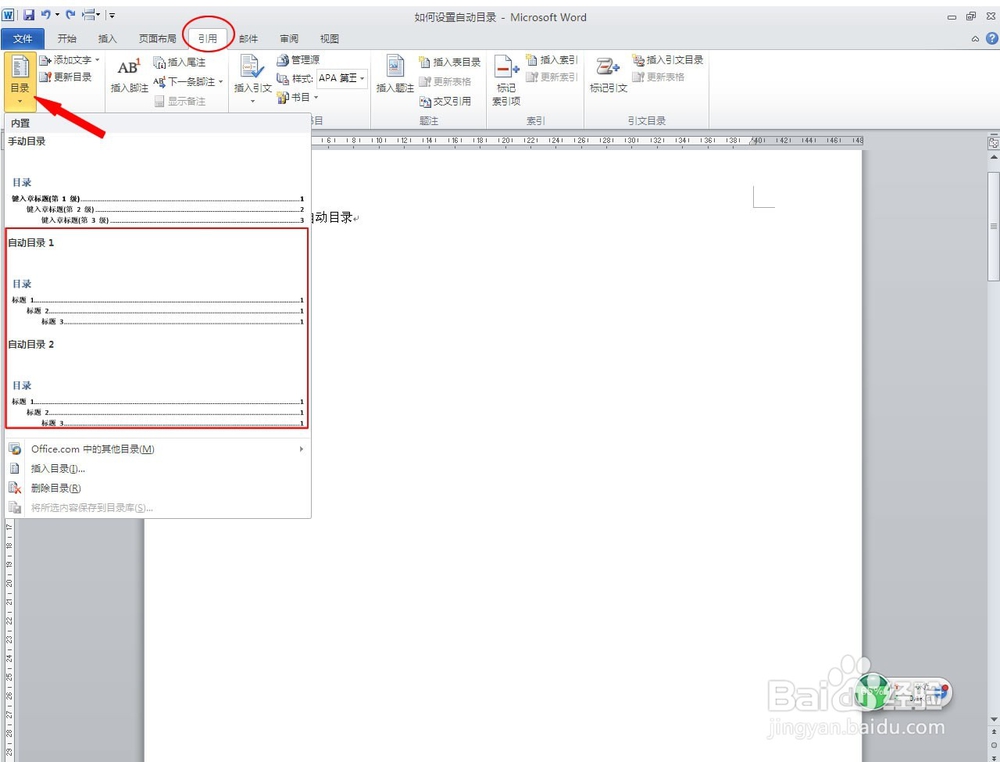
Task: Click 更新索引 update index button
Action: 552,77
